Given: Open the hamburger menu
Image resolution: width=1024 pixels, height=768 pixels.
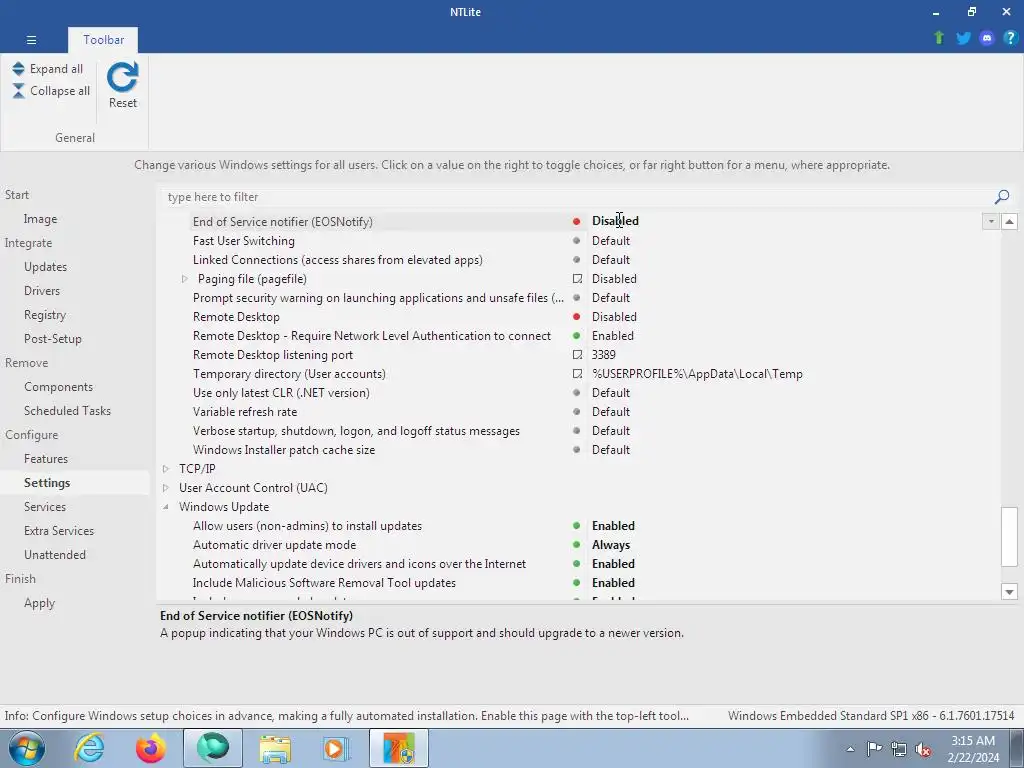Looking at the screenshot, I should [x=31, y=40].
